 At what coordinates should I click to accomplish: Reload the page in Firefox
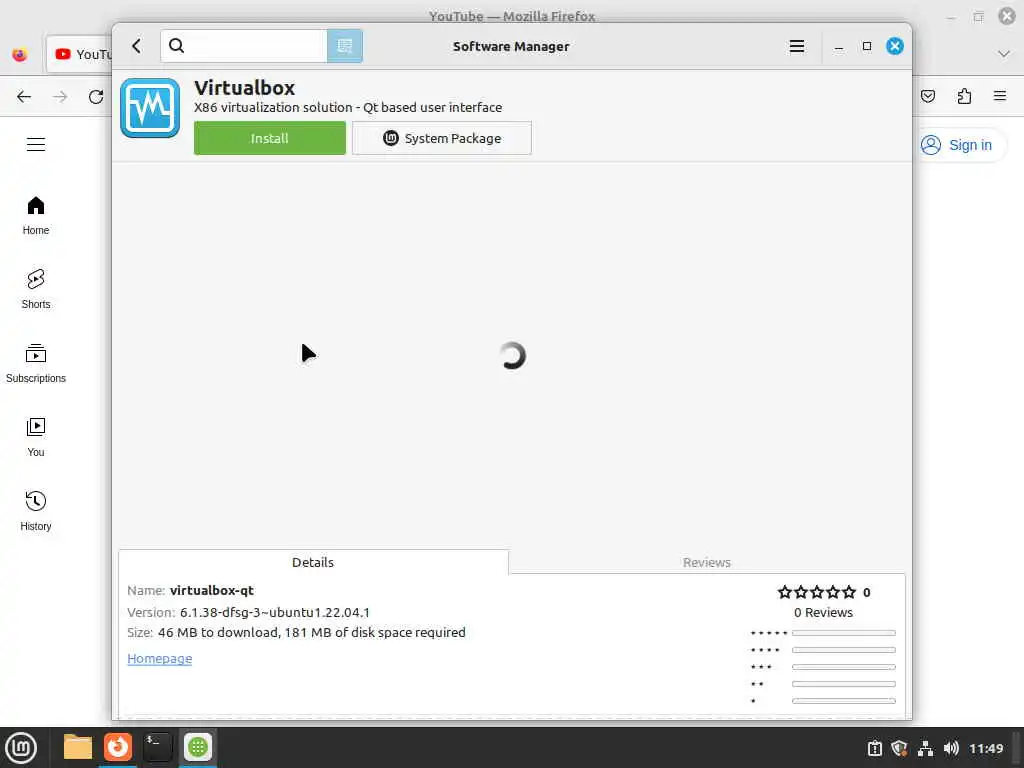point(96,97)
